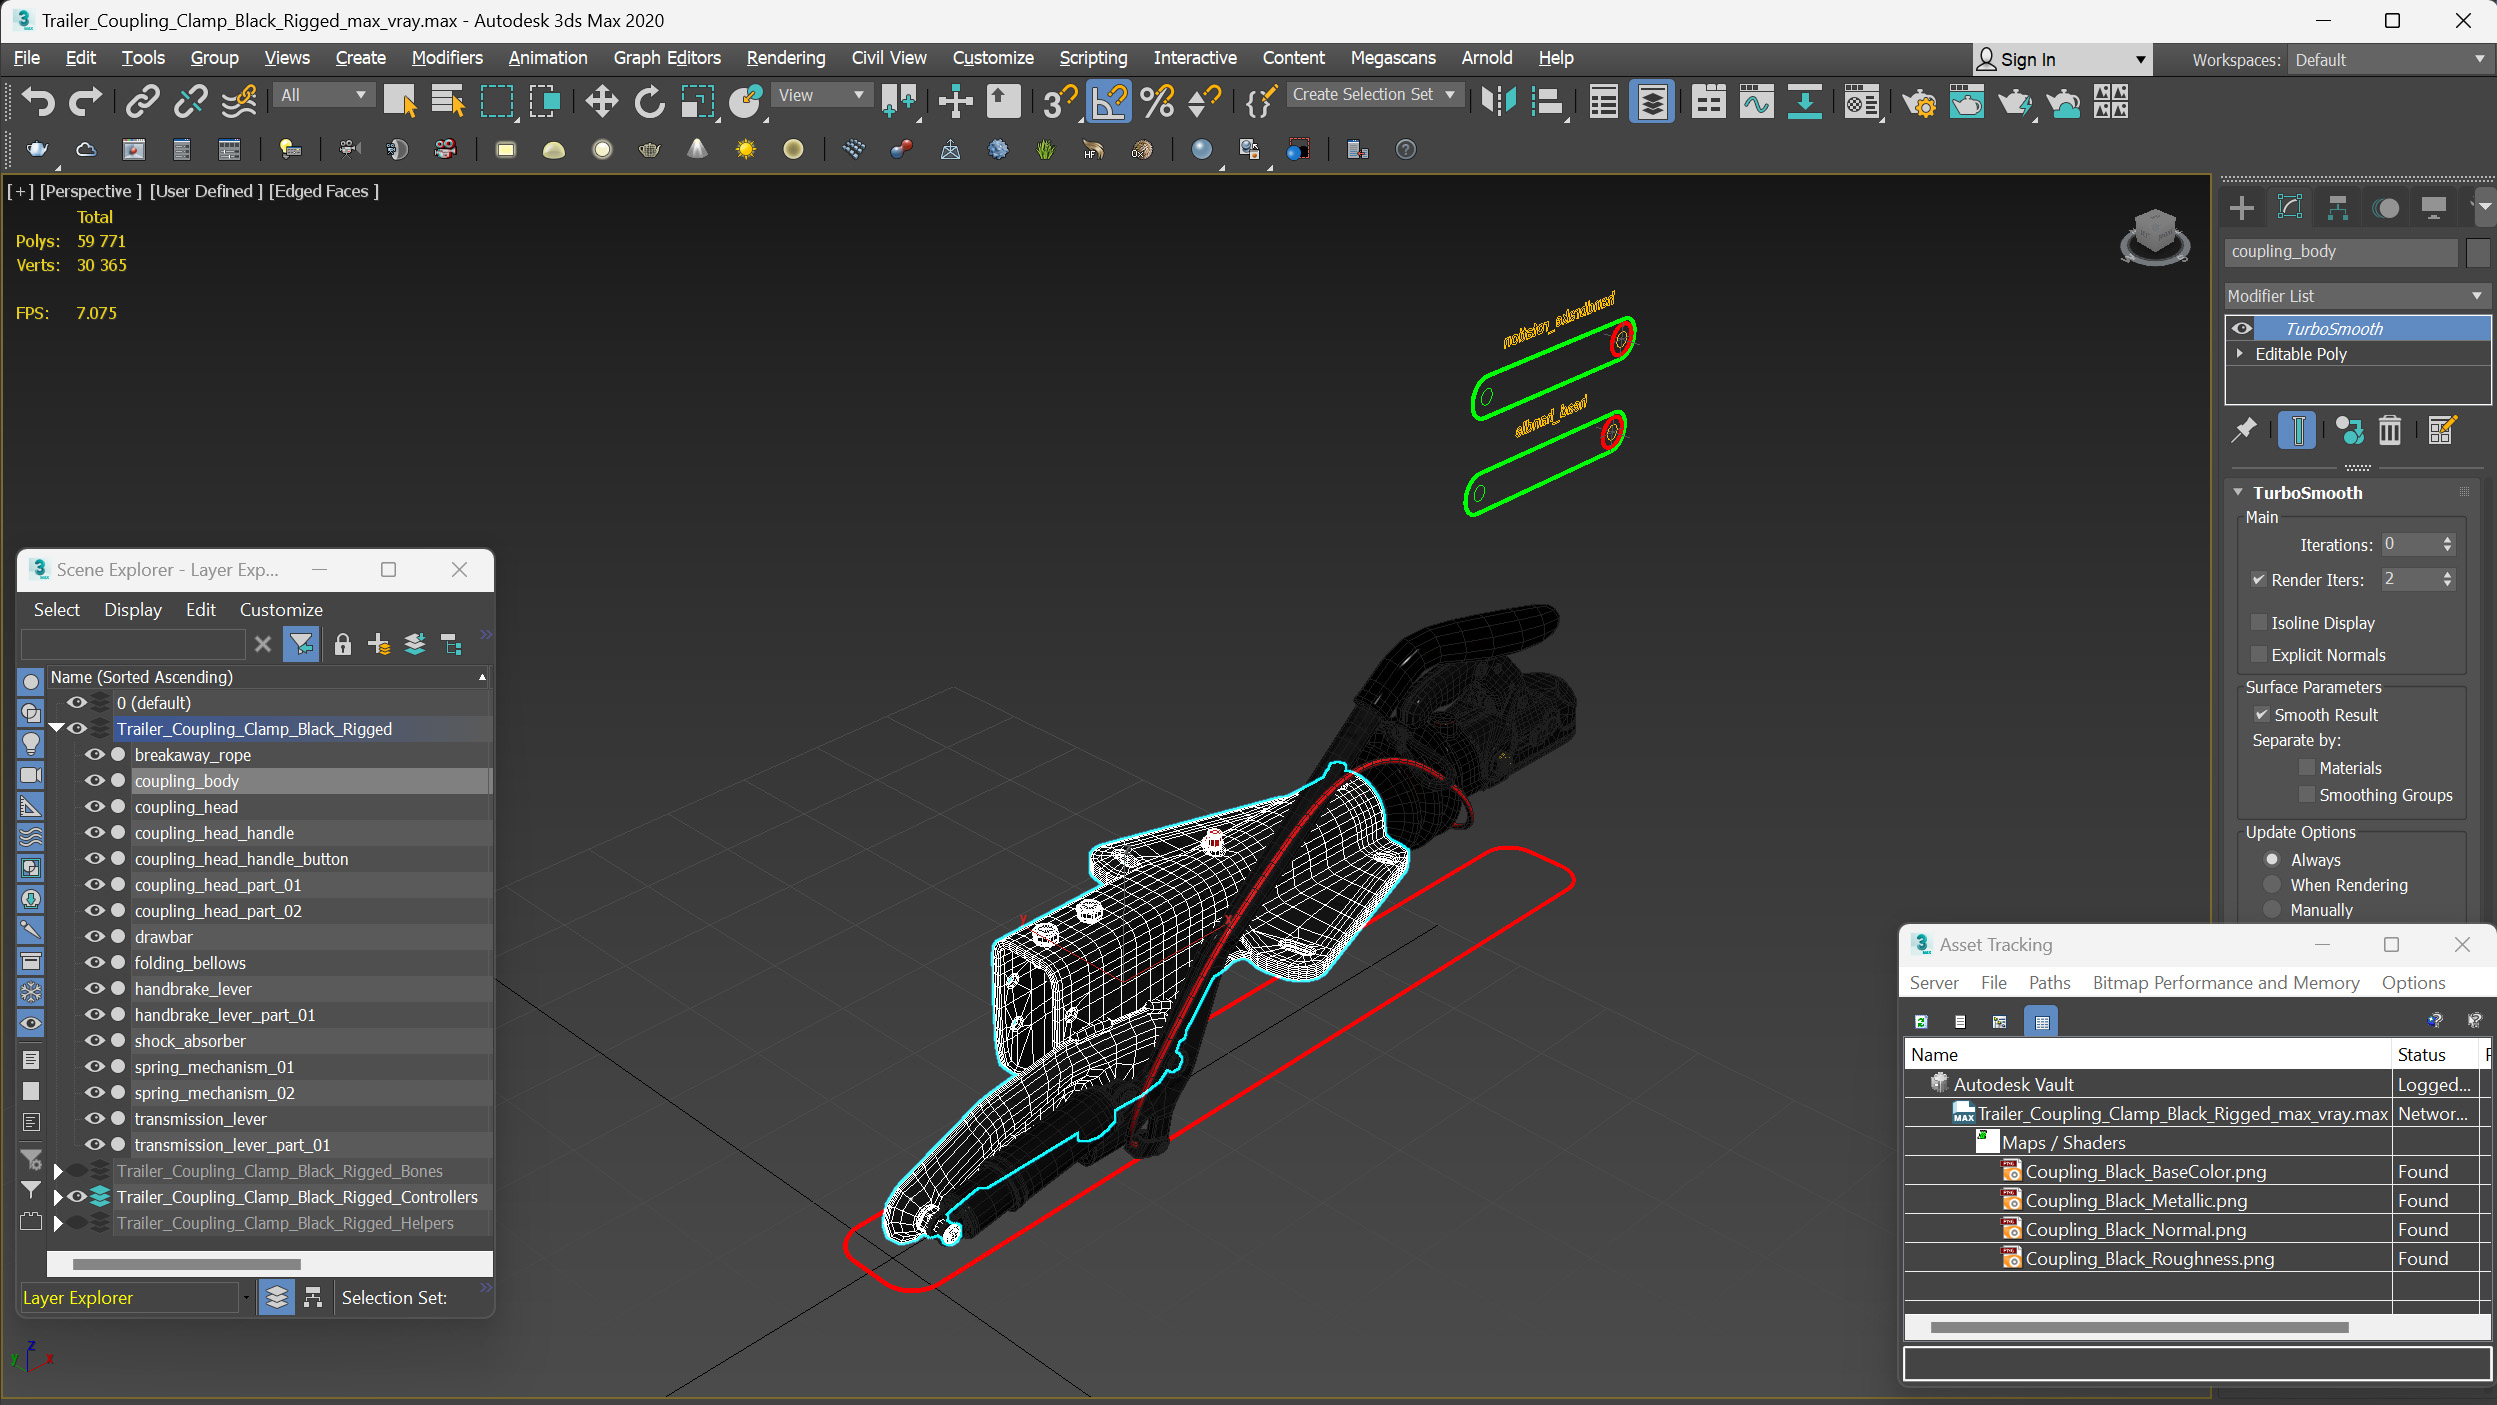Activate the Unlink Selection tool

click(190, 101)
